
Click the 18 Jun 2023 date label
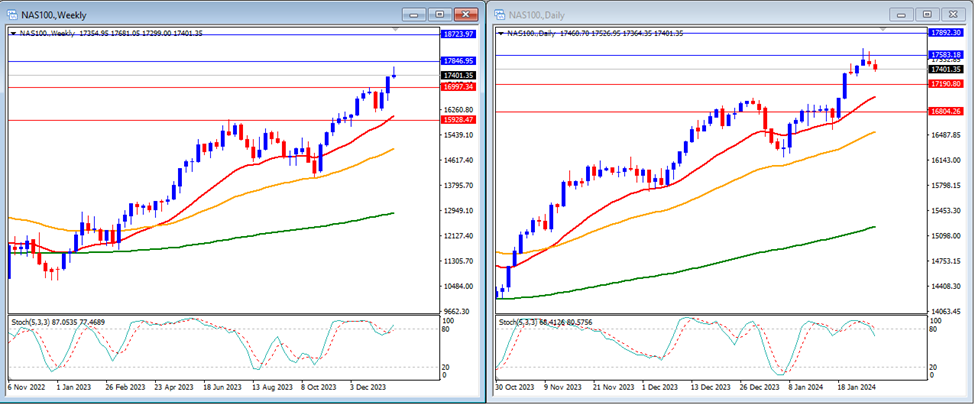224,387
